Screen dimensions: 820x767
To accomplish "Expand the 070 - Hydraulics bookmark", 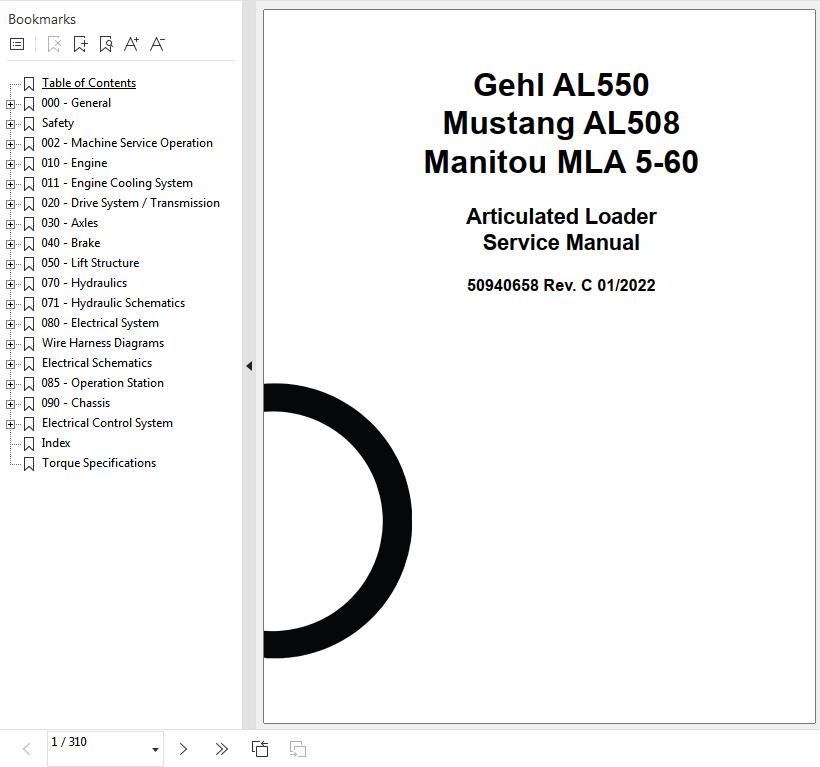I will 10,284.
